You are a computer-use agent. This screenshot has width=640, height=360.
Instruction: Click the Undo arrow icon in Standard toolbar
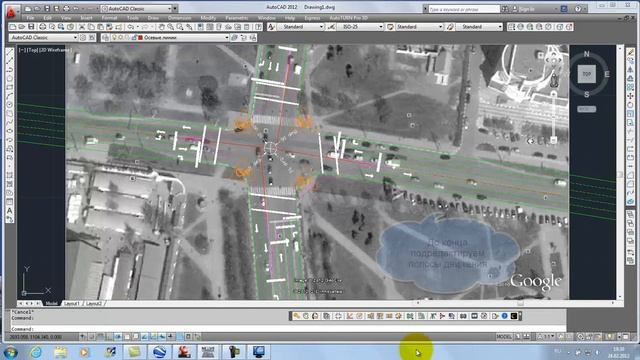tap(131, 27)
